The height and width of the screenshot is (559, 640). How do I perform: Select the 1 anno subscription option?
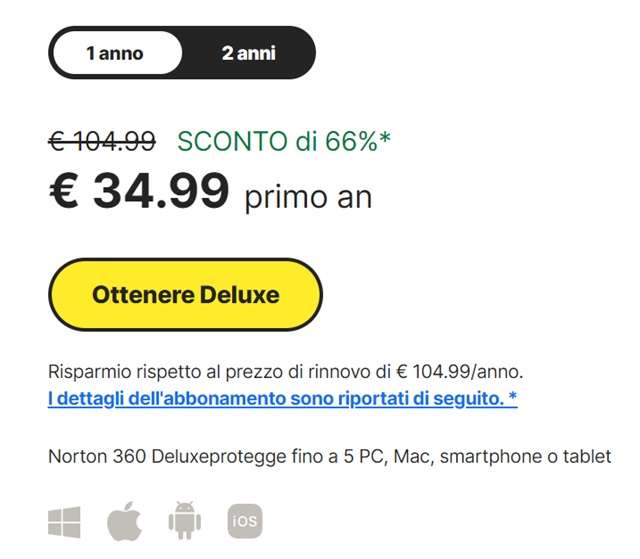pos(115,53)
